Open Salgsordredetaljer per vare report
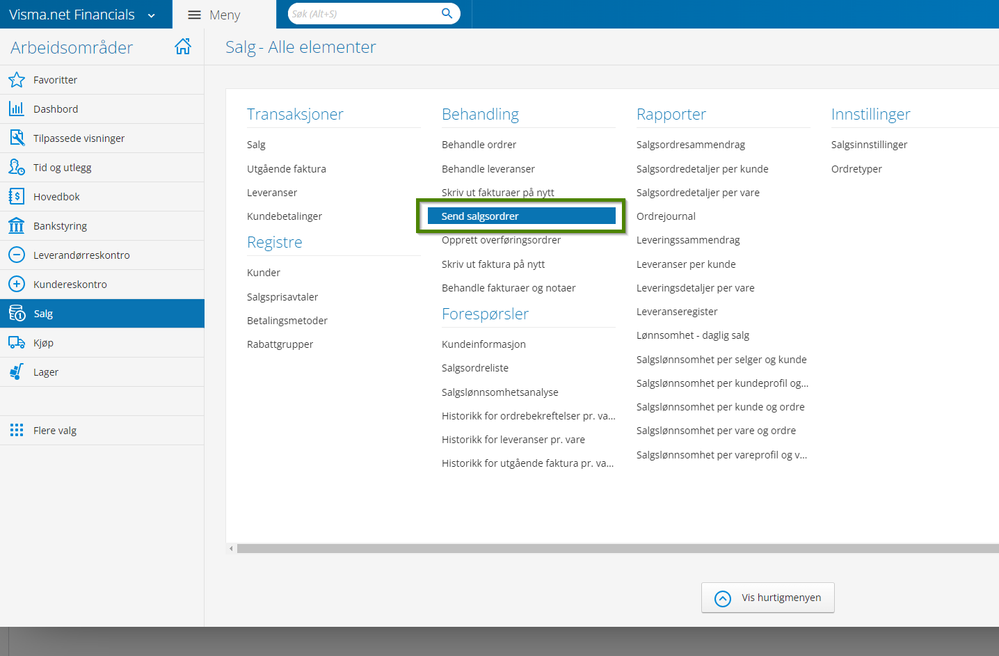The height and width of the screenshot is (656, 999). tap(698, 192)
